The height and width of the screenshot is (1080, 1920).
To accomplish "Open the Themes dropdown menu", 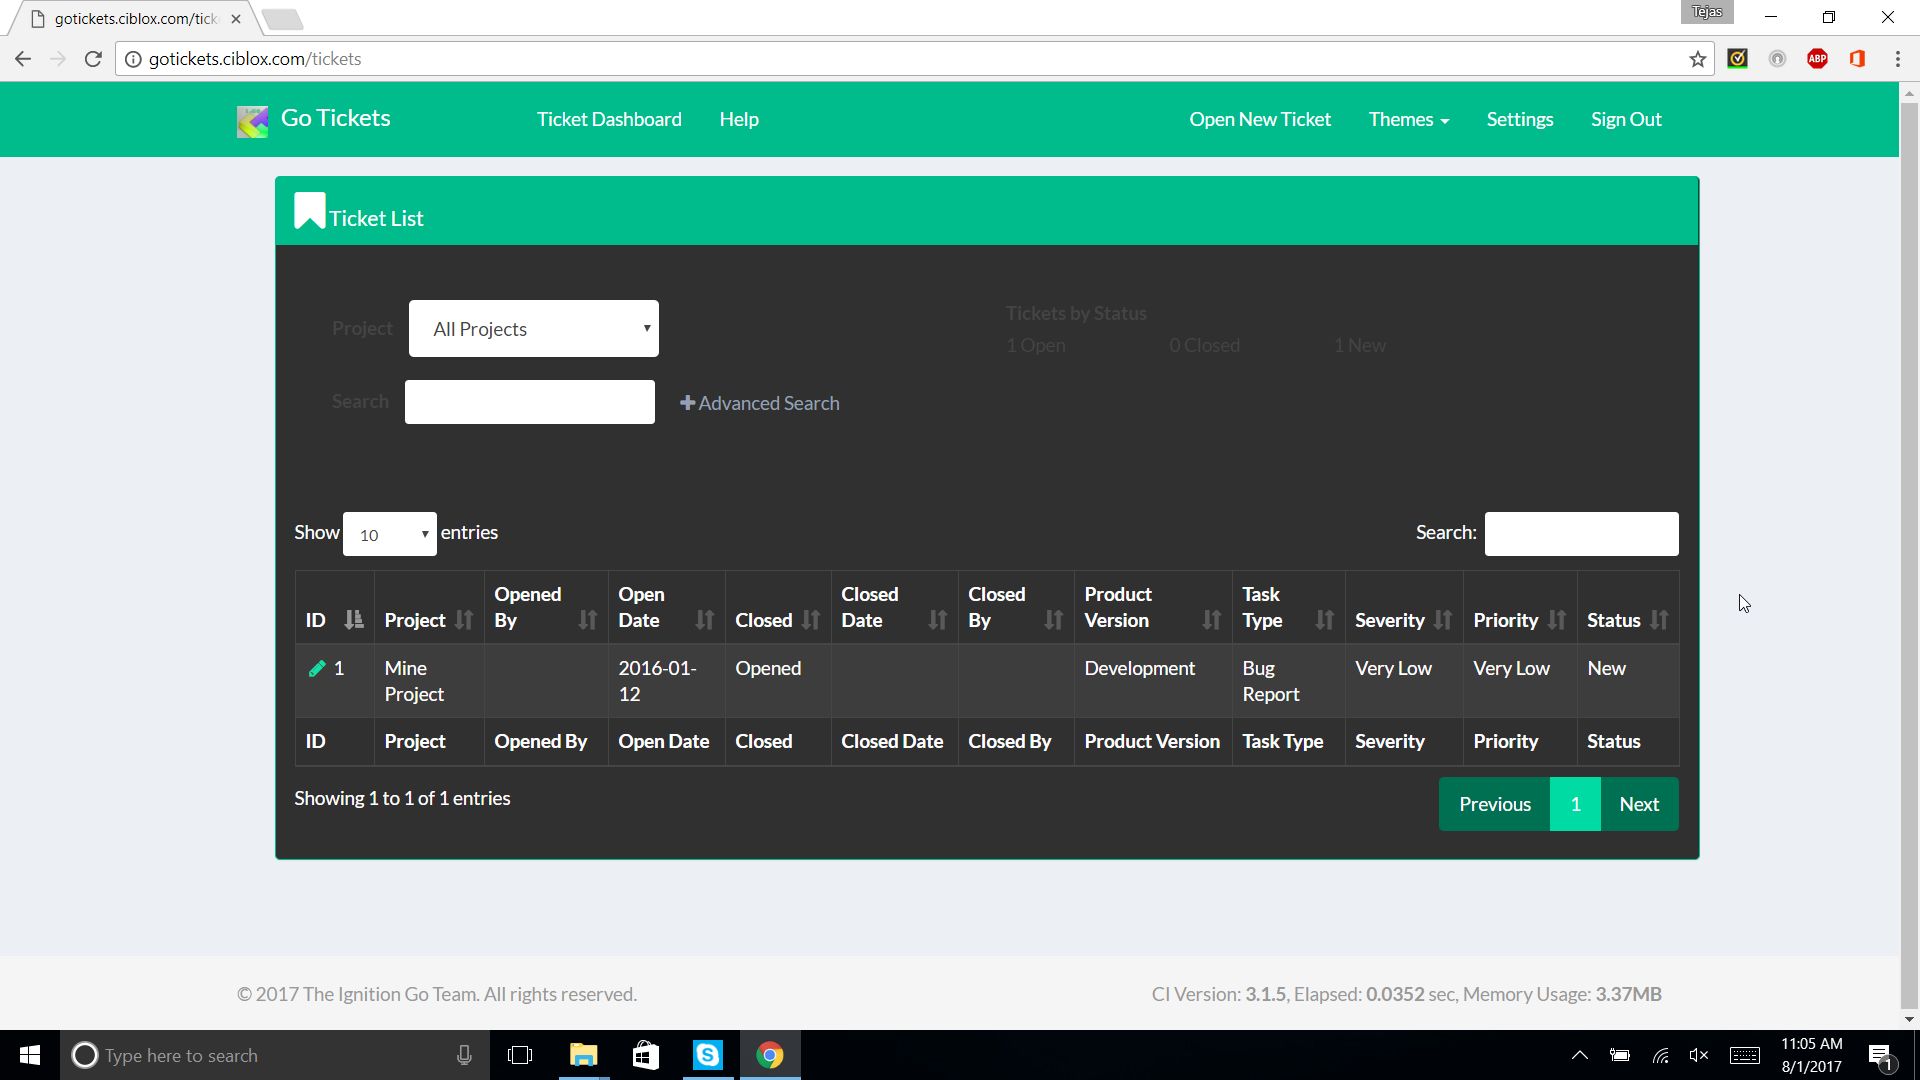I will (x=1408, y=119).
